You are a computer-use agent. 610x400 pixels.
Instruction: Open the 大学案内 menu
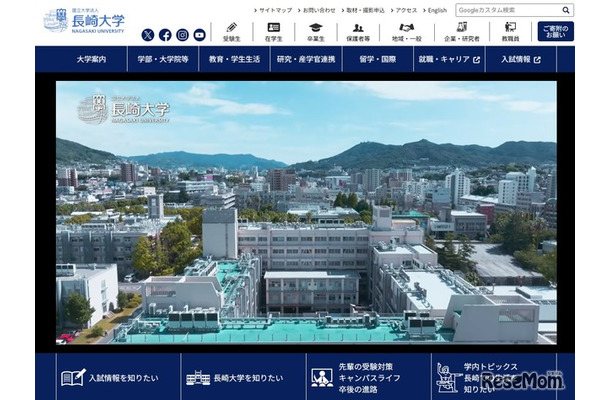tap(91, 60)
